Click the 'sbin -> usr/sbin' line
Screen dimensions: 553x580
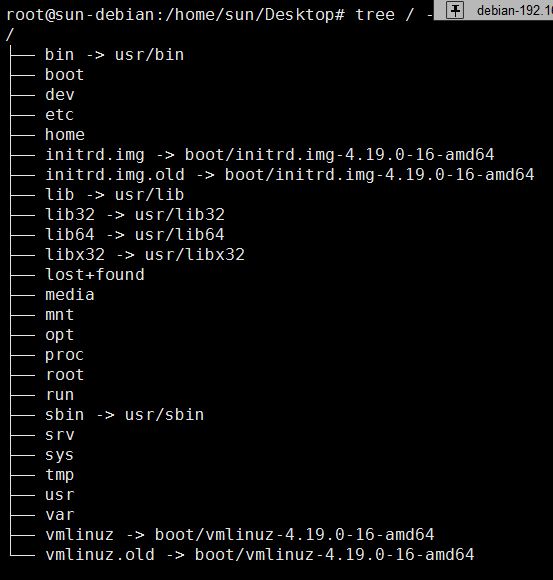coord(125,415)
